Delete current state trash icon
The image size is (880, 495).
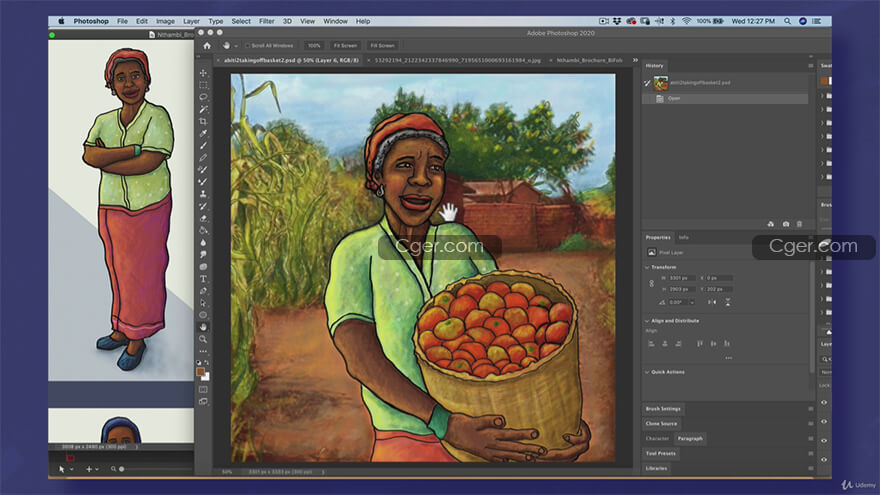coord(799,224)
